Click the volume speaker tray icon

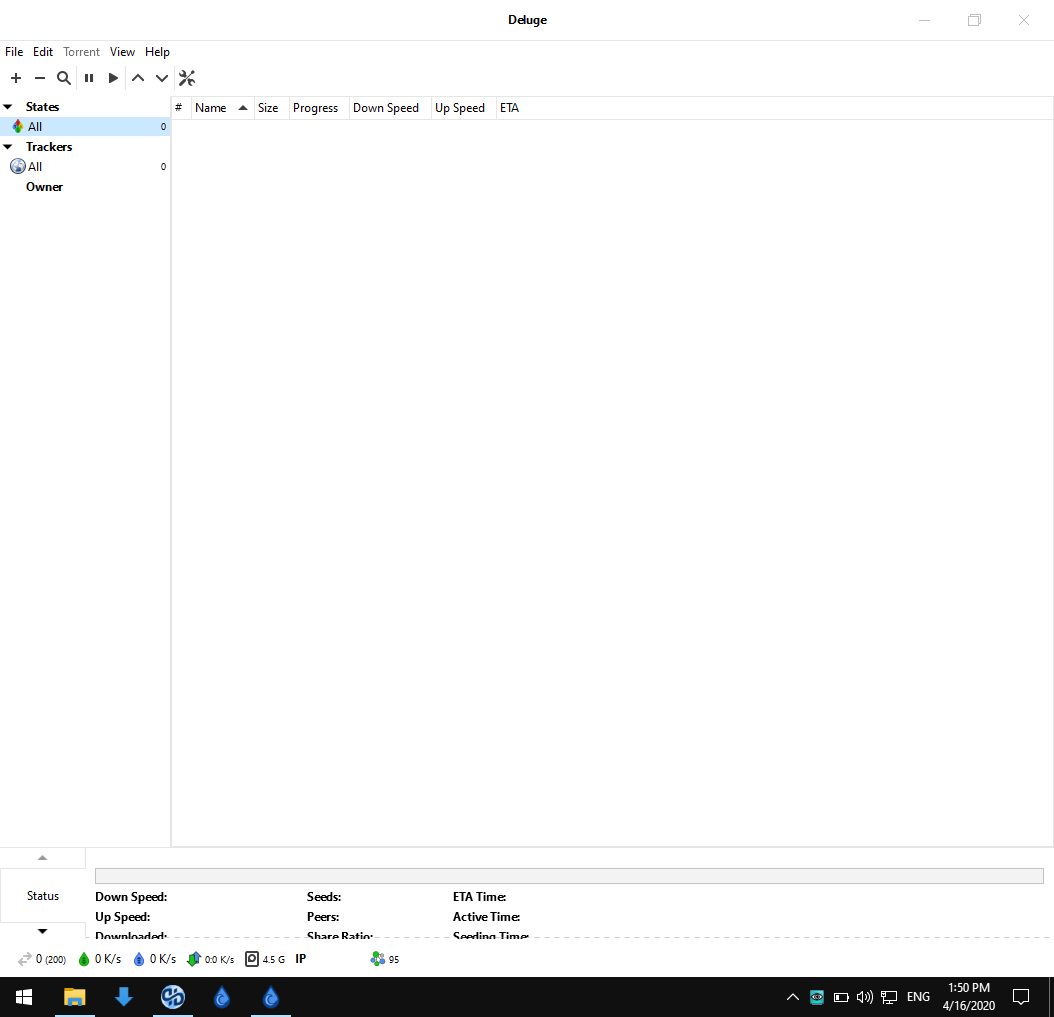[865, 997]
